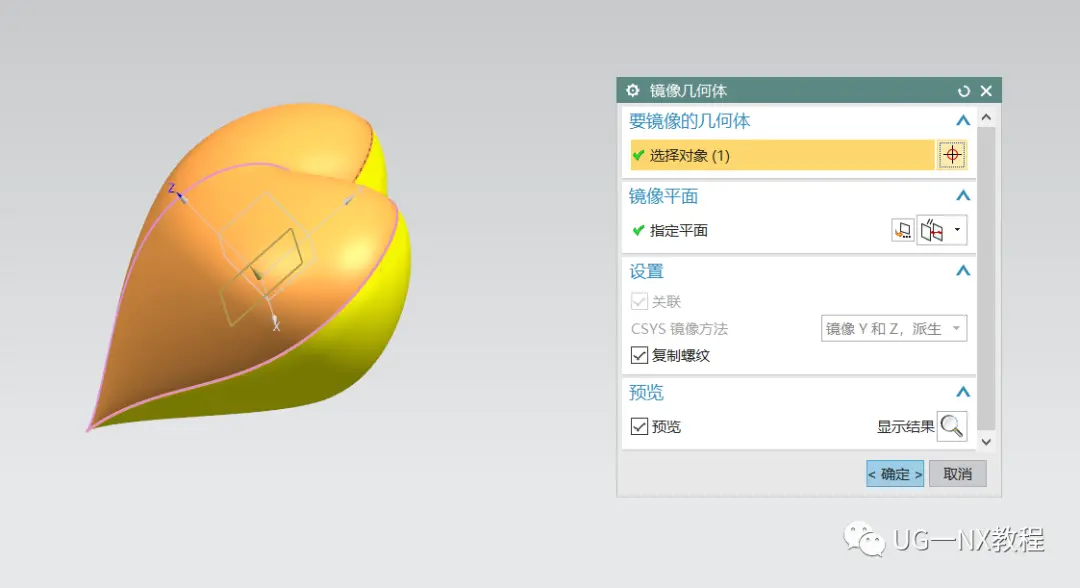Click the 显示结果 magnifier icon
Screen dimensions: 1080x588
tap(952, 426)
